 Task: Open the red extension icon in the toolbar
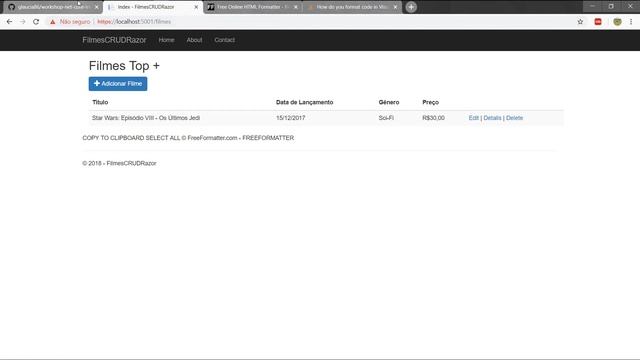[598, 22]
